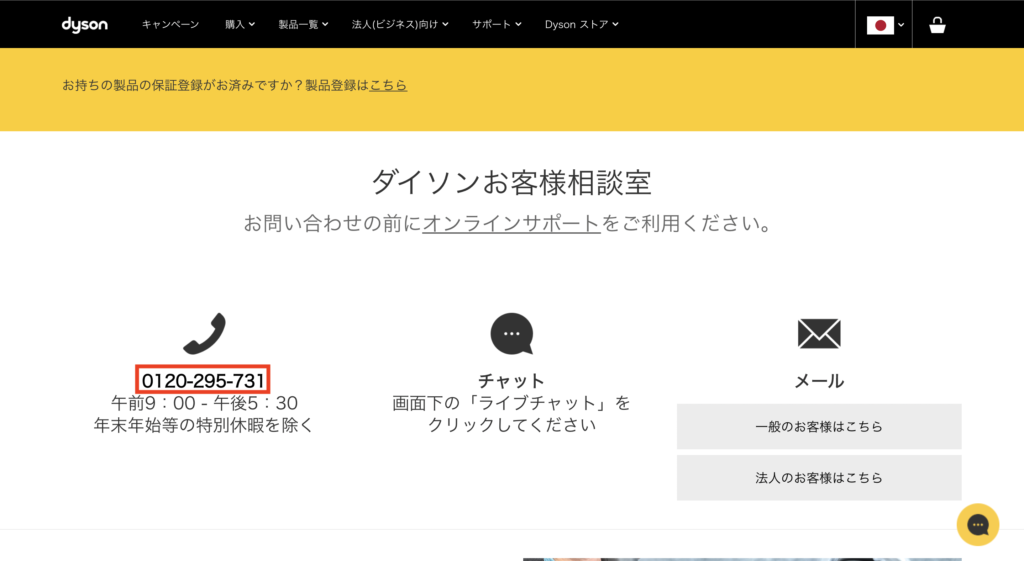Expand the 購入 dropdown menu

pos(240,24)
